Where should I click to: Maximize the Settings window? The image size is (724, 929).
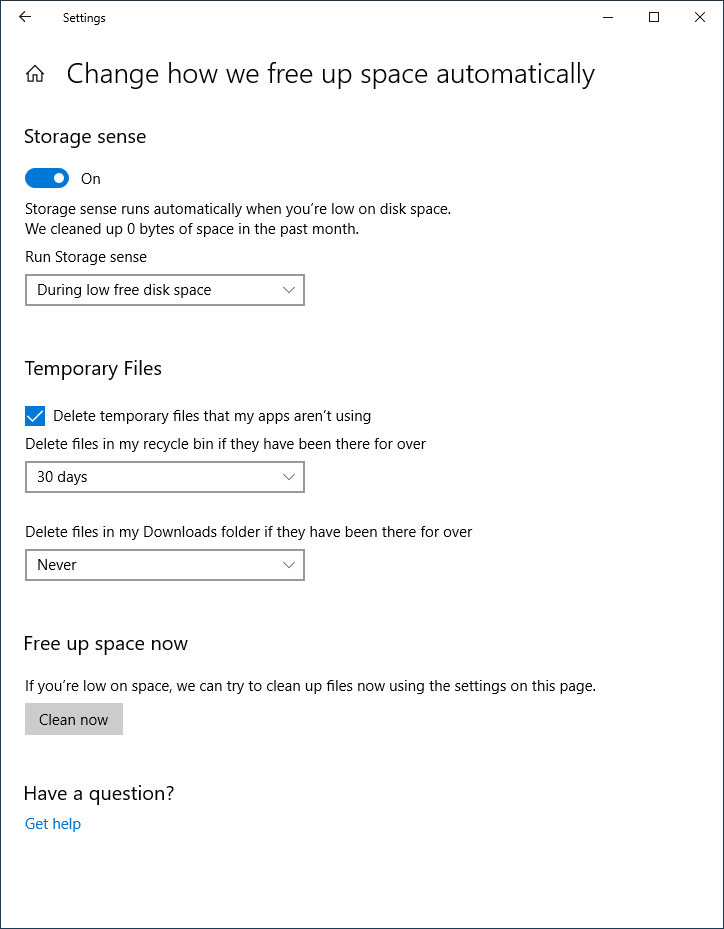tap(654, 18)
